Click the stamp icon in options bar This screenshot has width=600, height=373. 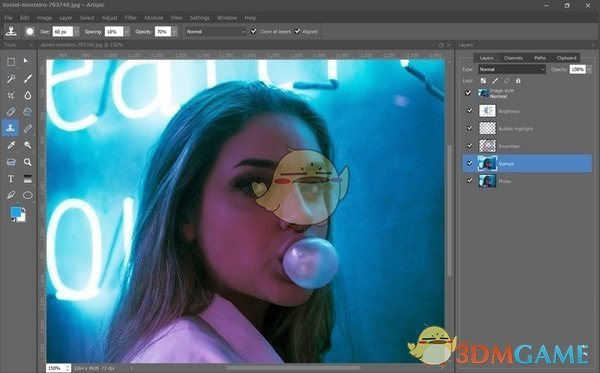pos(11,31)
